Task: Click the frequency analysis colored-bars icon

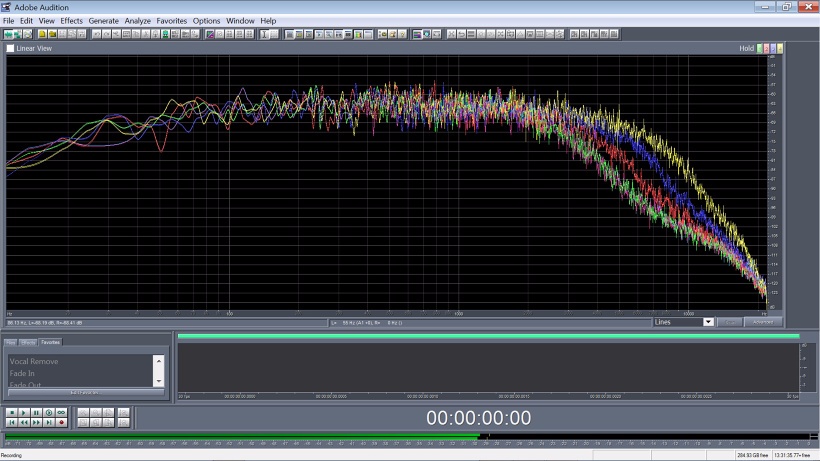Action: coord(417,34)
